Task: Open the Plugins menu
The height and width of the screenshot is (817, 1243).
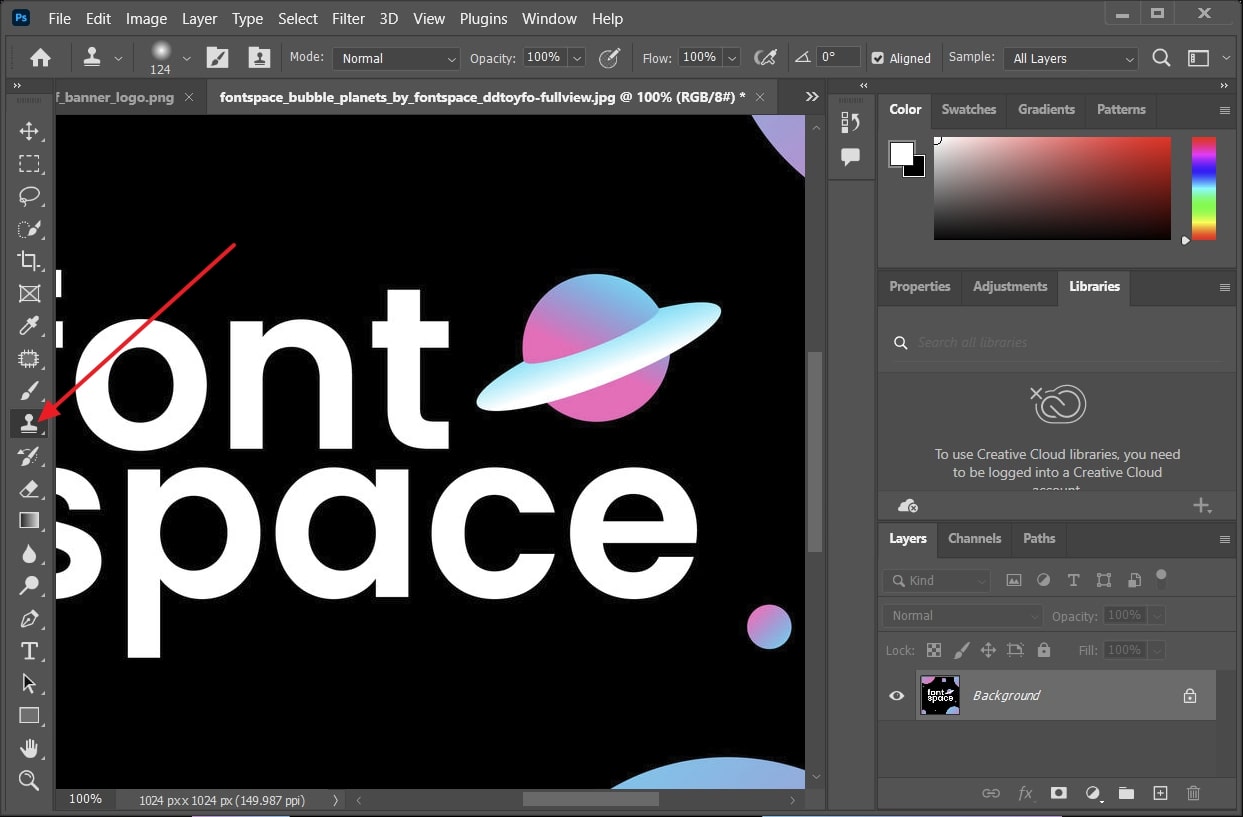Action: [x=484, y=18]
